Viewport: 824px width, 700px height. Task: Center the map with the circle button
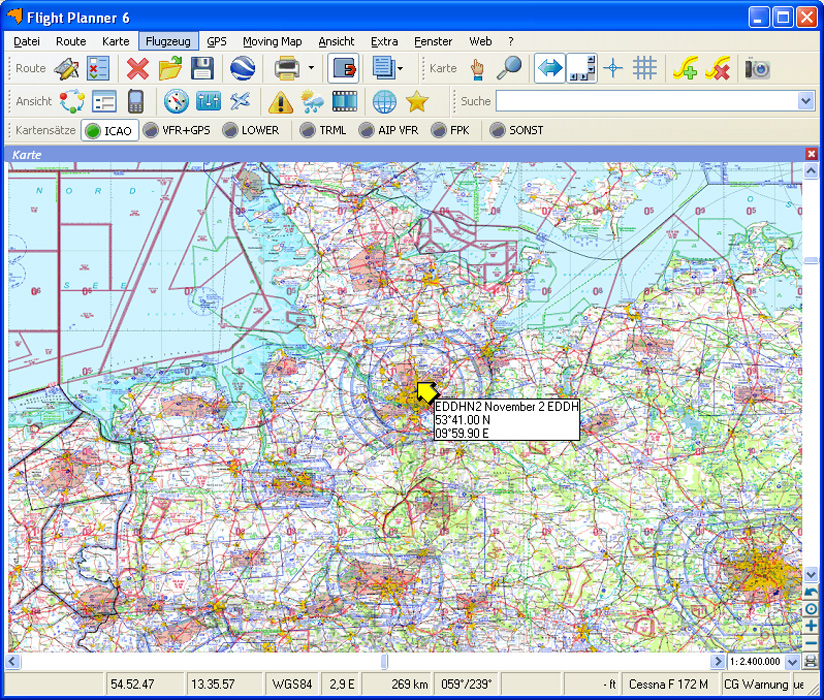[811, 610]
